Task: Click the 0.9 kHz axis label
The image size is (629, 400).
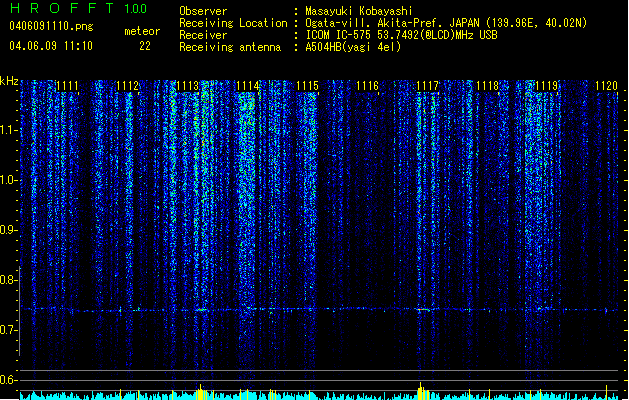Action: coord(8,230)
